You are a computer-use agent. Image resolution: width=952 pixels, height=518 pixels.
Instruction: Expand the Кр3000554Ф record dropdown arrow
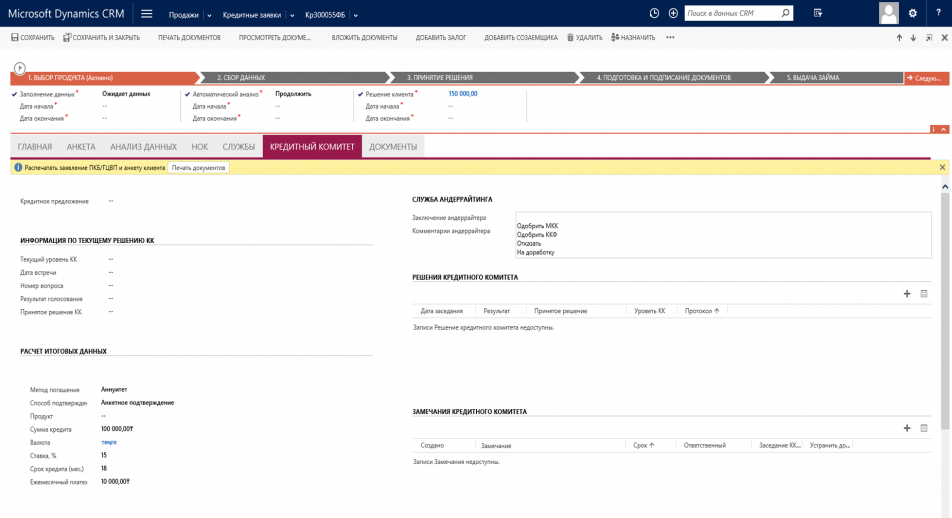pos(355,15)
